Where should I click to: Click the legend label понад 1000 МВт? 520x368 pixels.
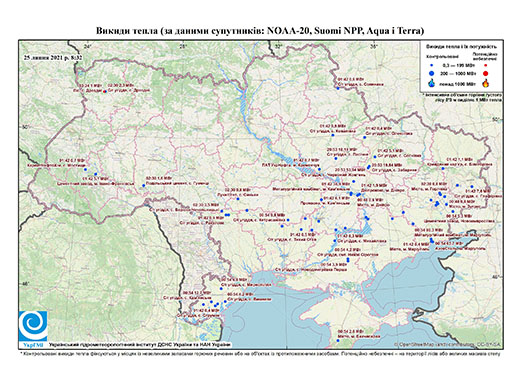pyautogui.click(x=459, y=83)
